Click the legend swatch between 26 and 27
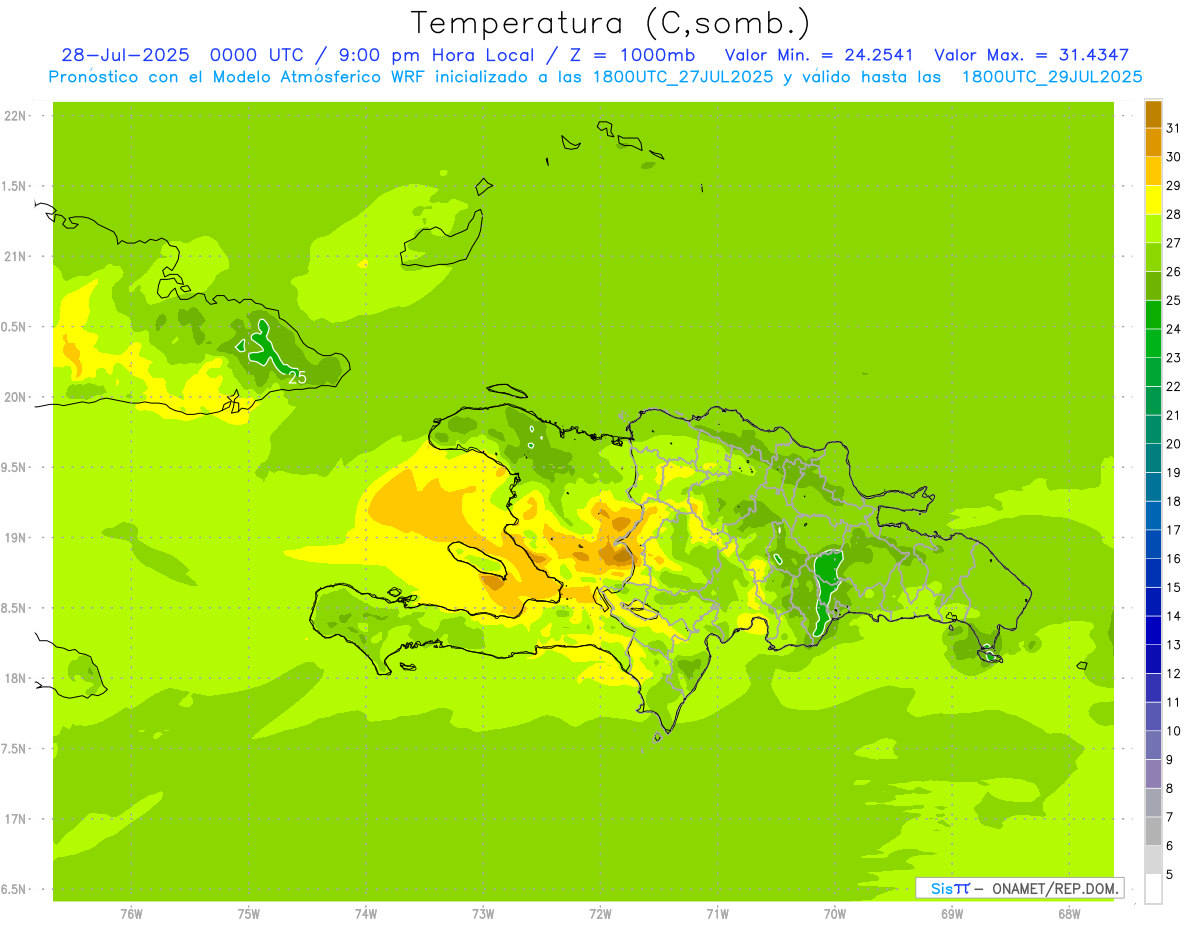Viewport: 1200px width, 927px height. [x=1153, y=257]
